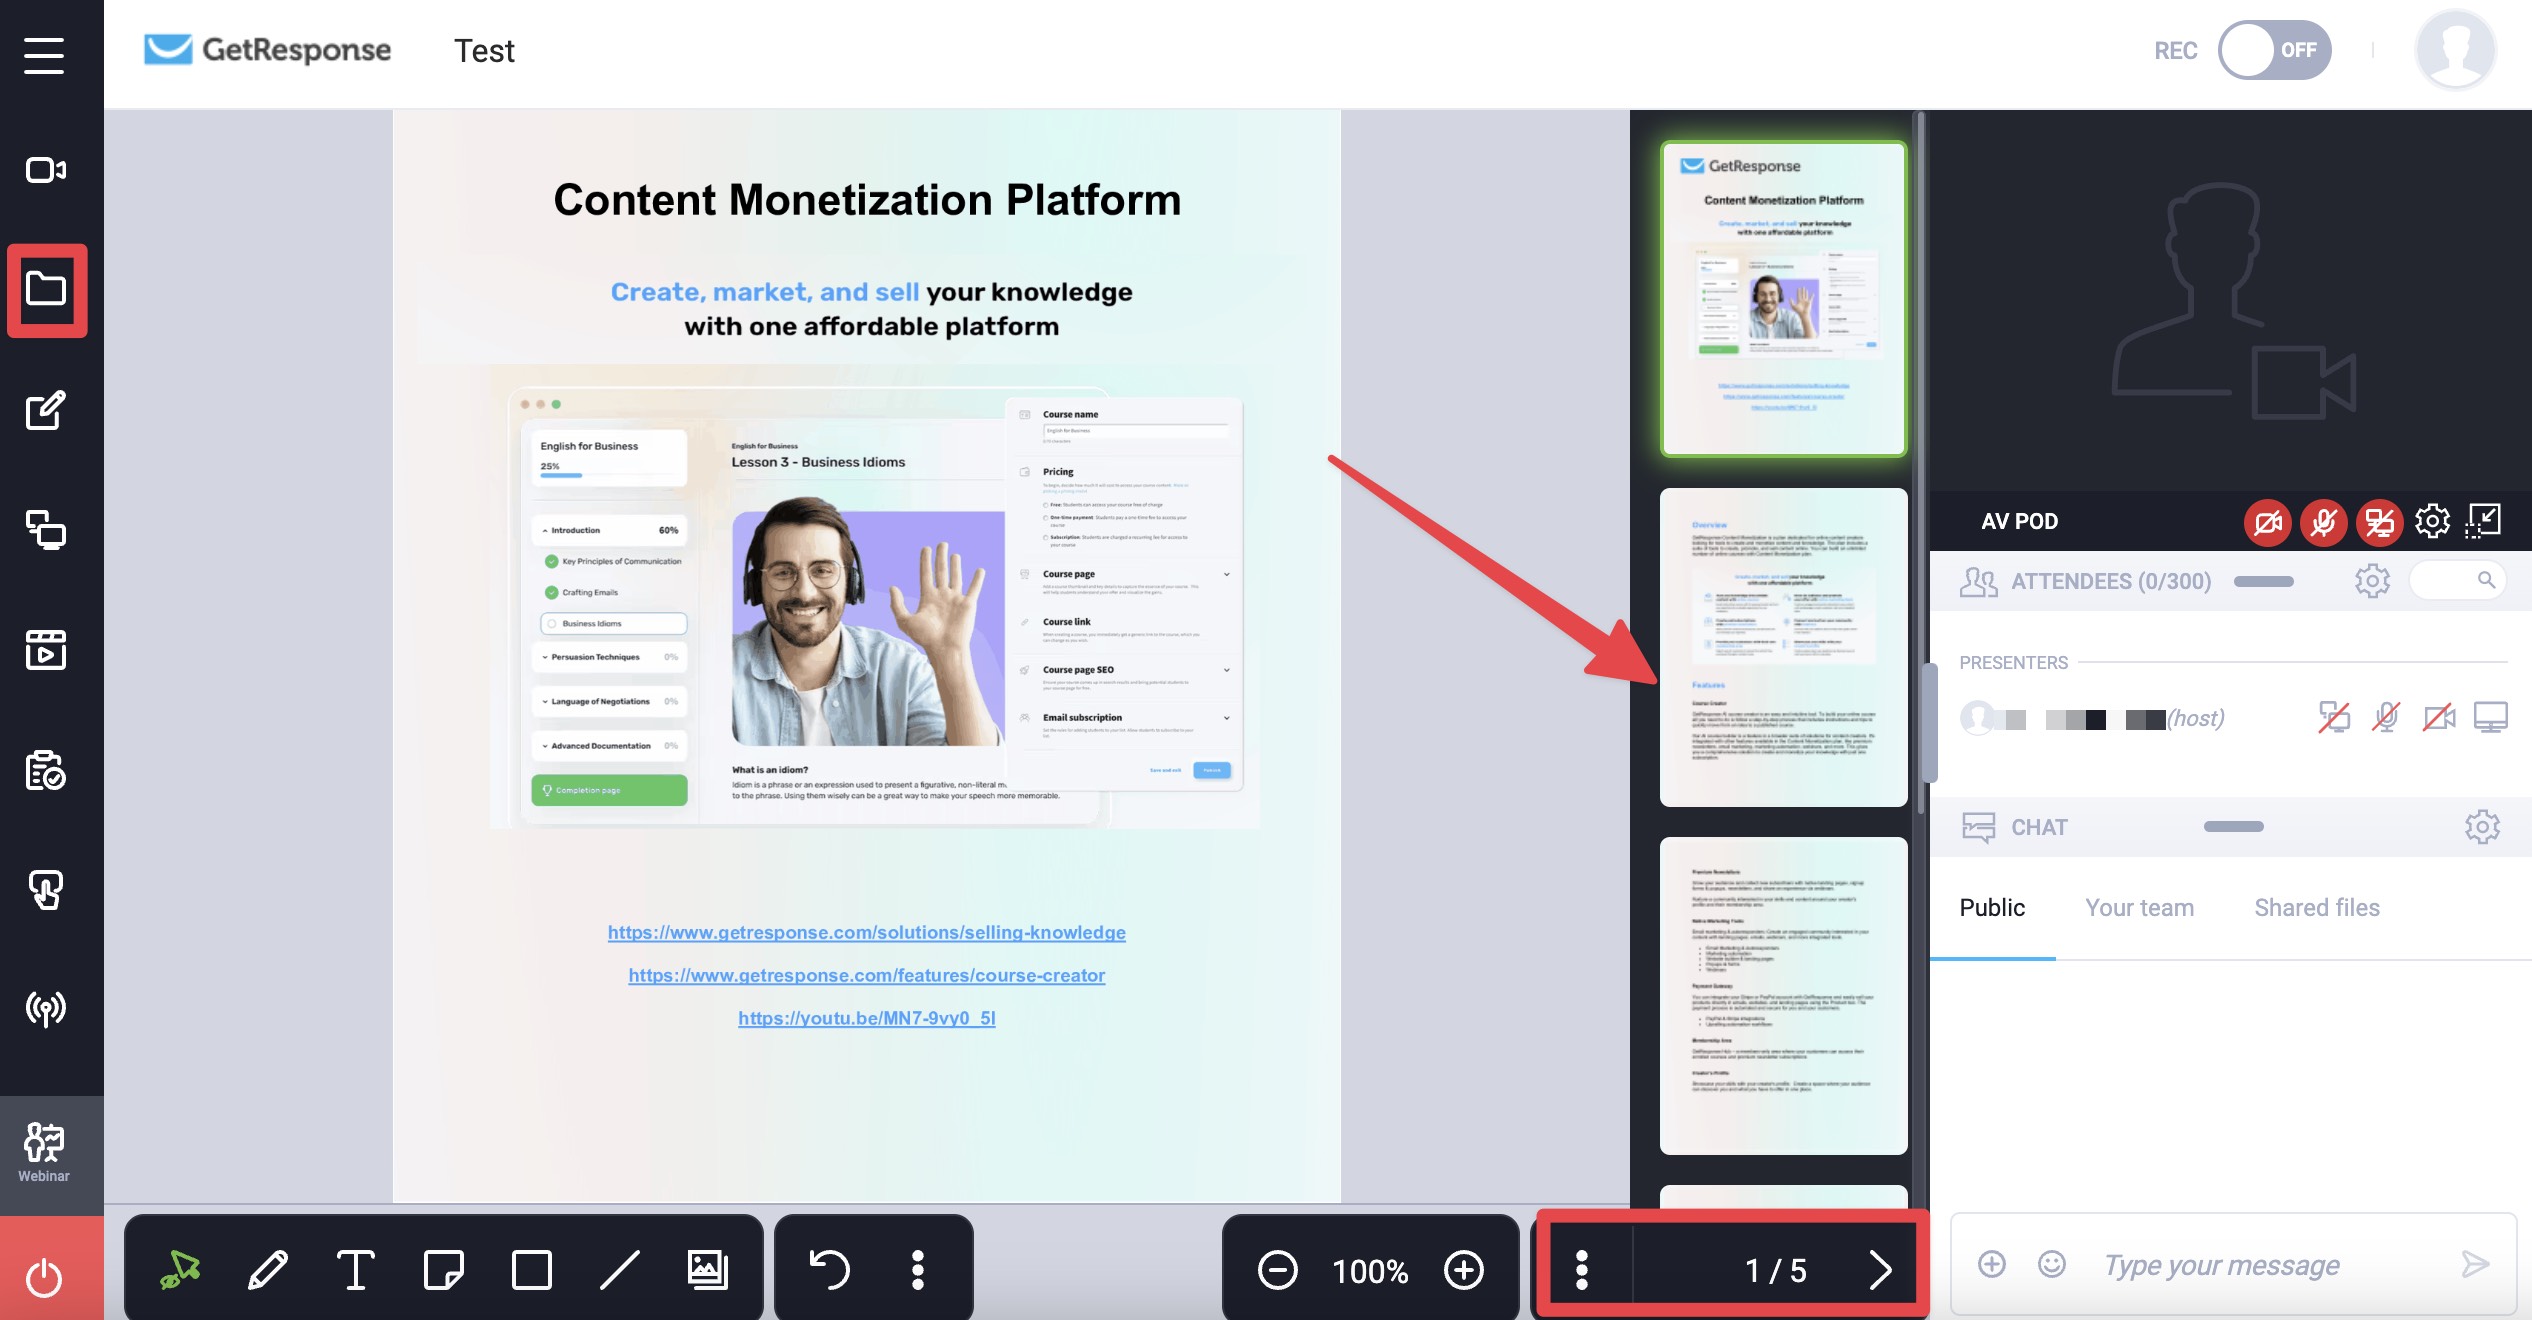Open the hamburger menu

tap(44, 55)
